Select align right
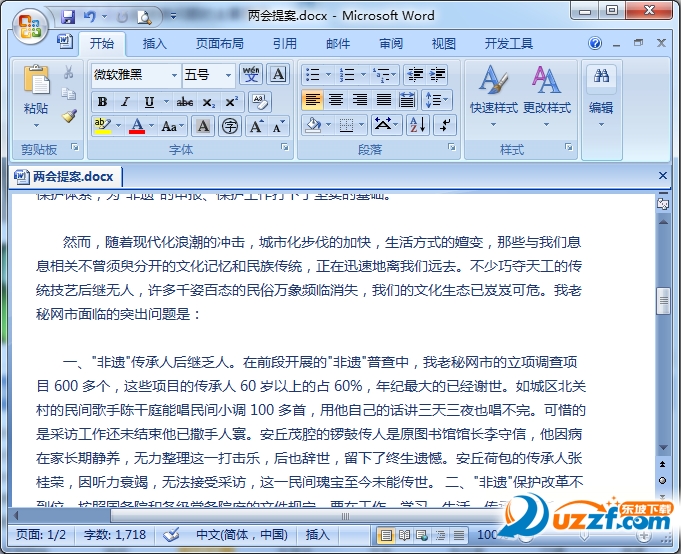The image size is (681, 554). tap(360, 100)
